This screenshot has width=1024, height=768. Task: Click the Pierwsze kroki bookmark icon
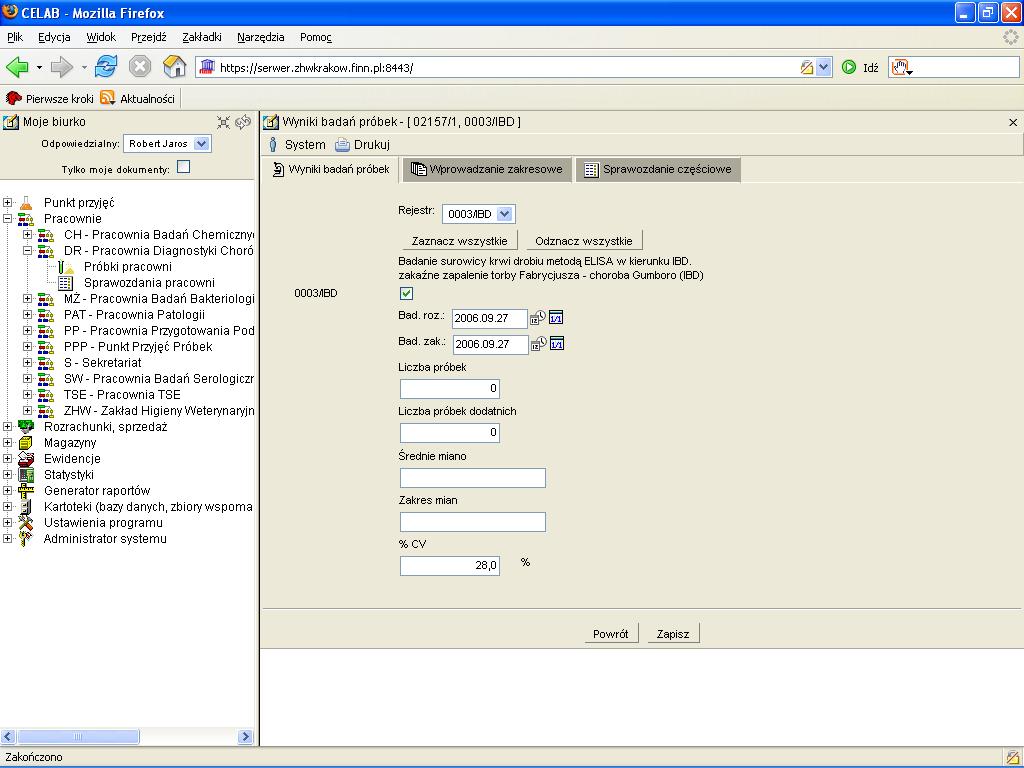[x=13, y=98]
